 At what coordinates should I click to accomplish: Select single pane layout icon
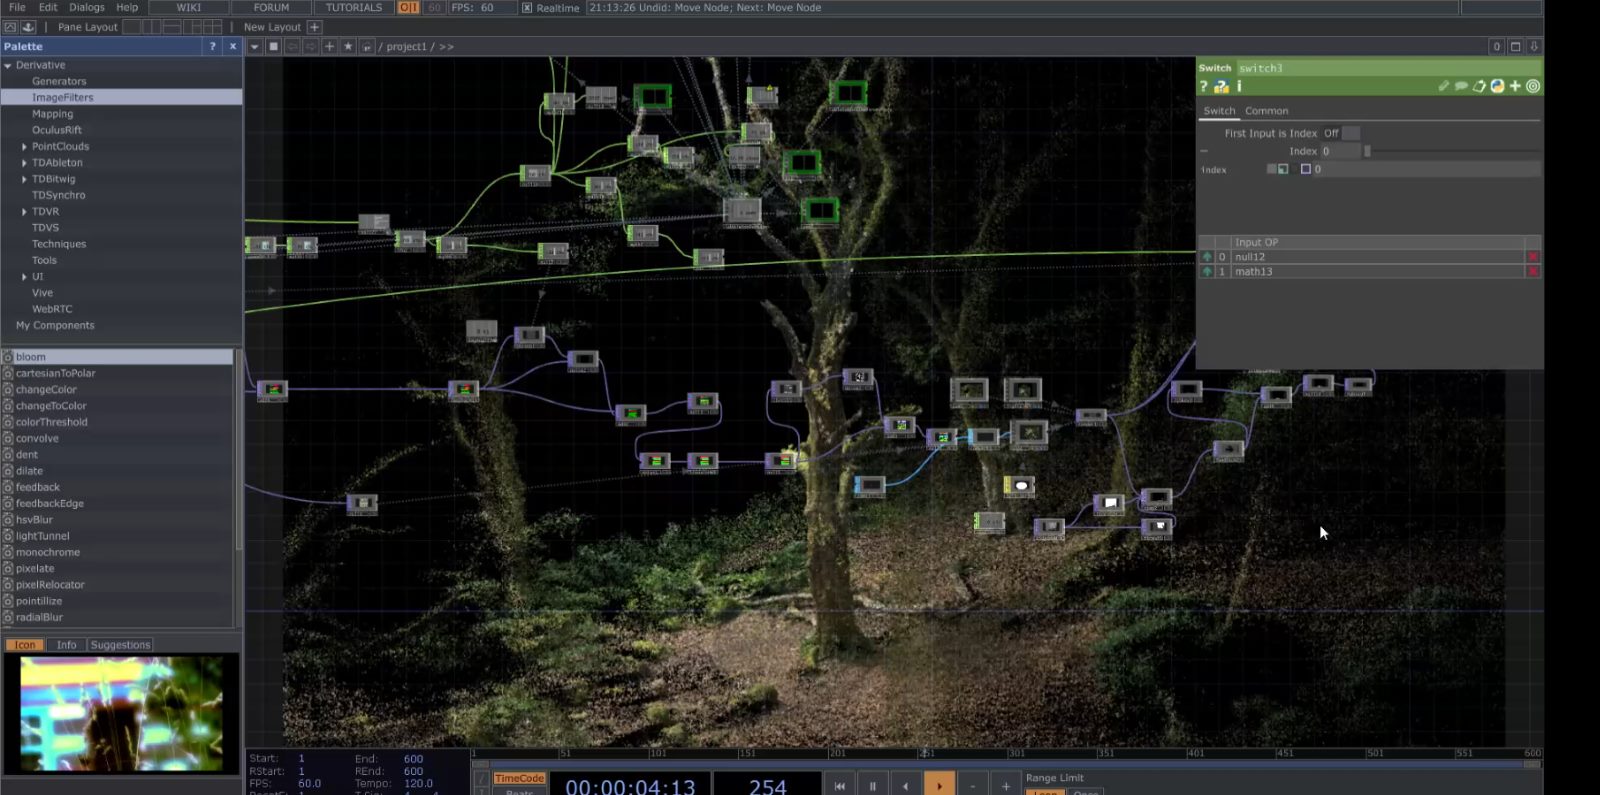(131, 27)
